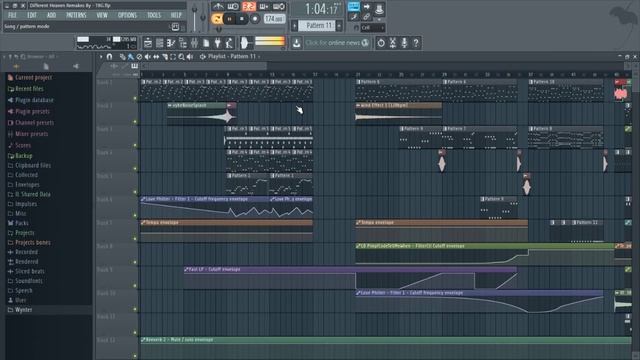Click the 174 tempo display
The width and height of the screenshot is (640, 360).
coord(274,19)
